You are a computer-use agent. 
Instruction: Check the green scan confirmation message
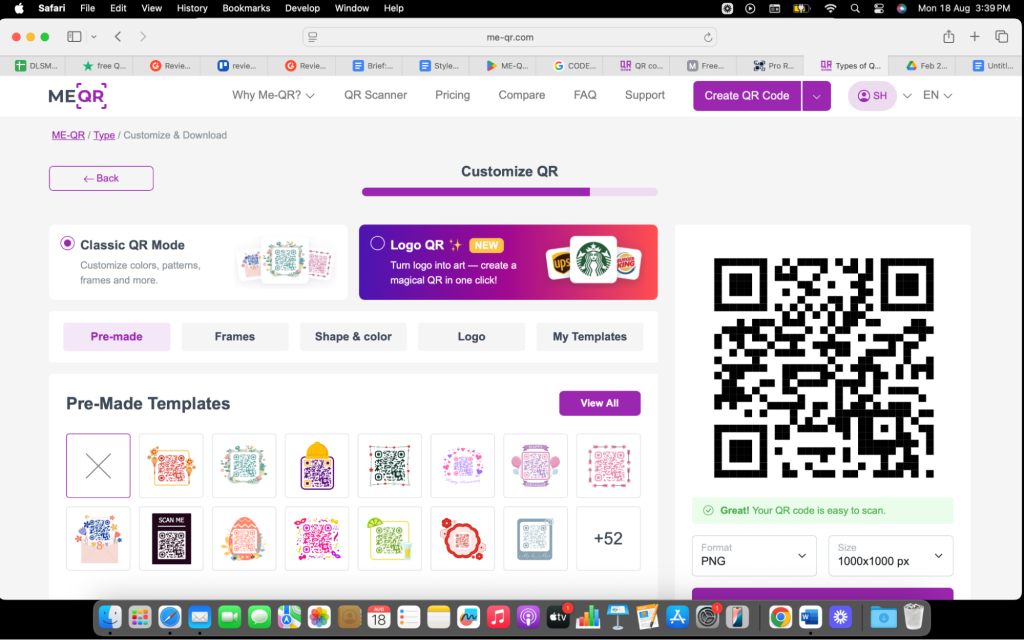click(x=822, y=510)
